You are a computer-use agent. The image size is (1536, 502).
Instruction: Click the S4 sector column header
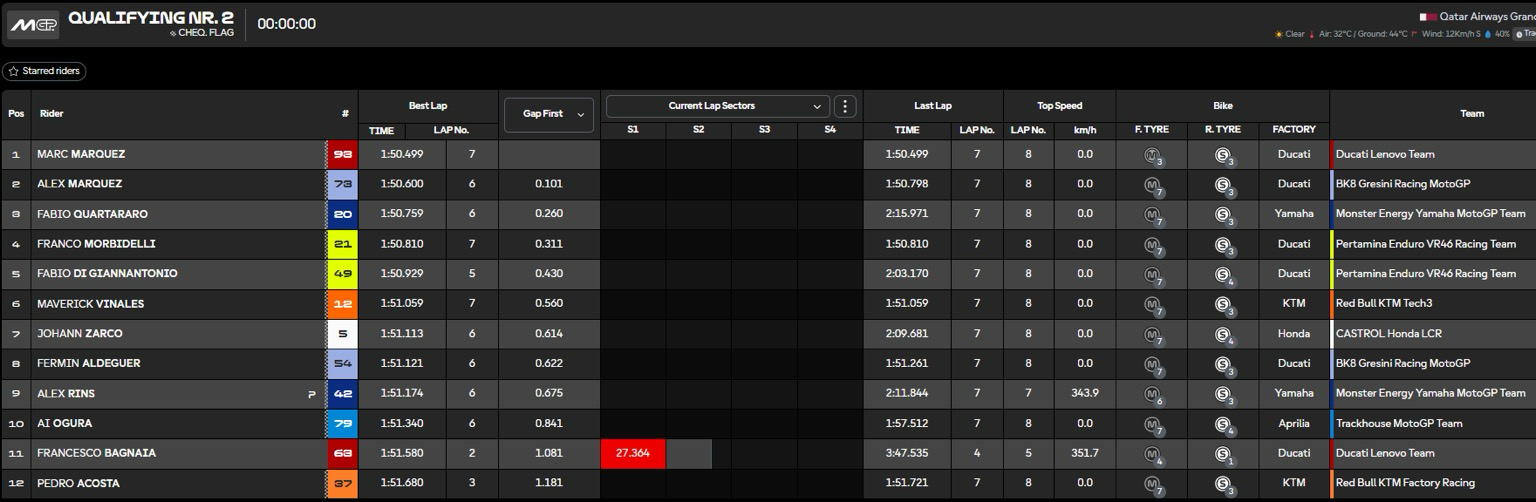pyautogui.click(x=830, y=130)
